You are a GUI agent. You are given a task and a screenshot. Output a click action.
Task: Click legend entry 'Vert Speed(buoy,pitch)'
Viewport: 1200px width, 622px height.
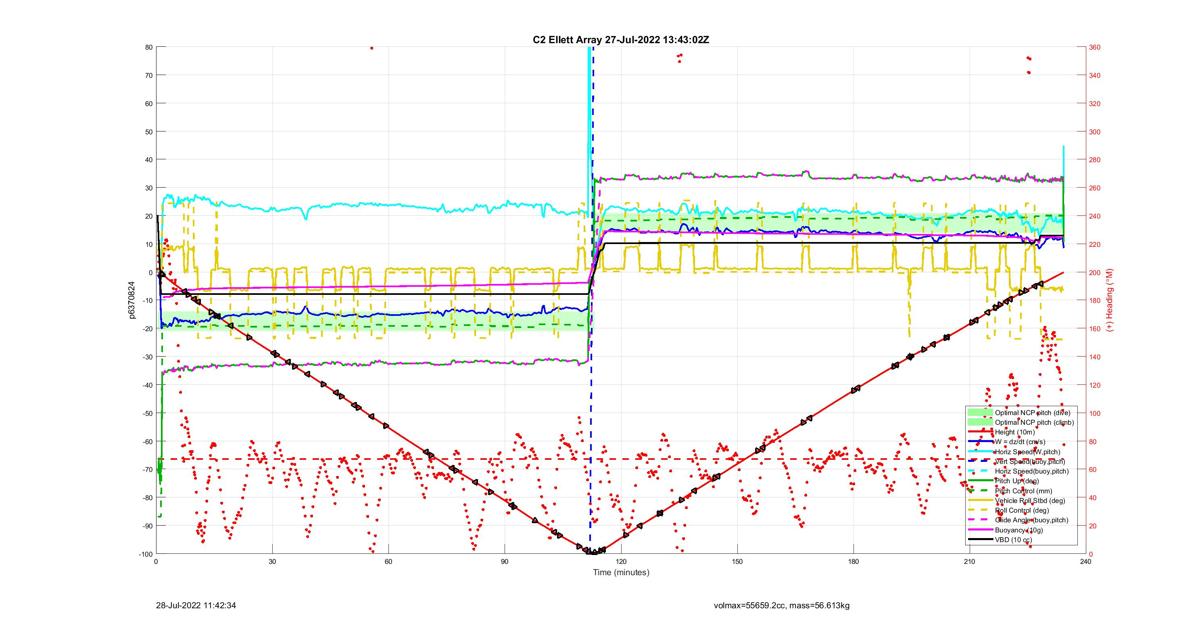pos(1030,461)
